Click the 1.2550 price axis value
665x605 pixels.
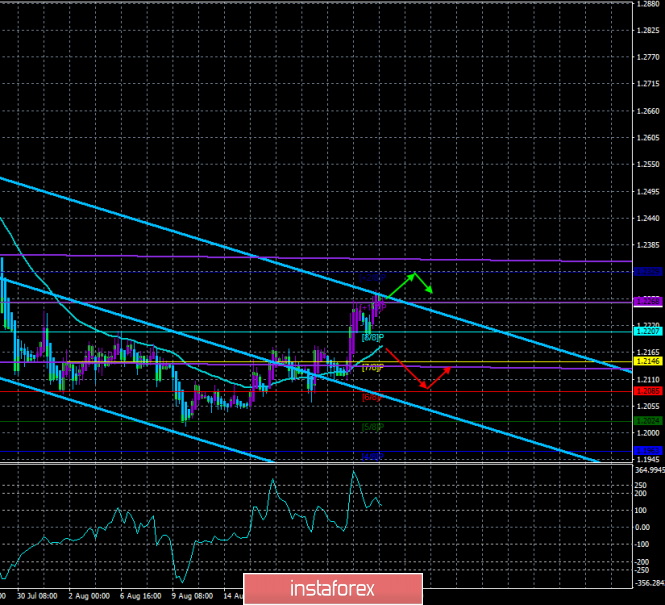pyautogui.click(x=648, y=164)
